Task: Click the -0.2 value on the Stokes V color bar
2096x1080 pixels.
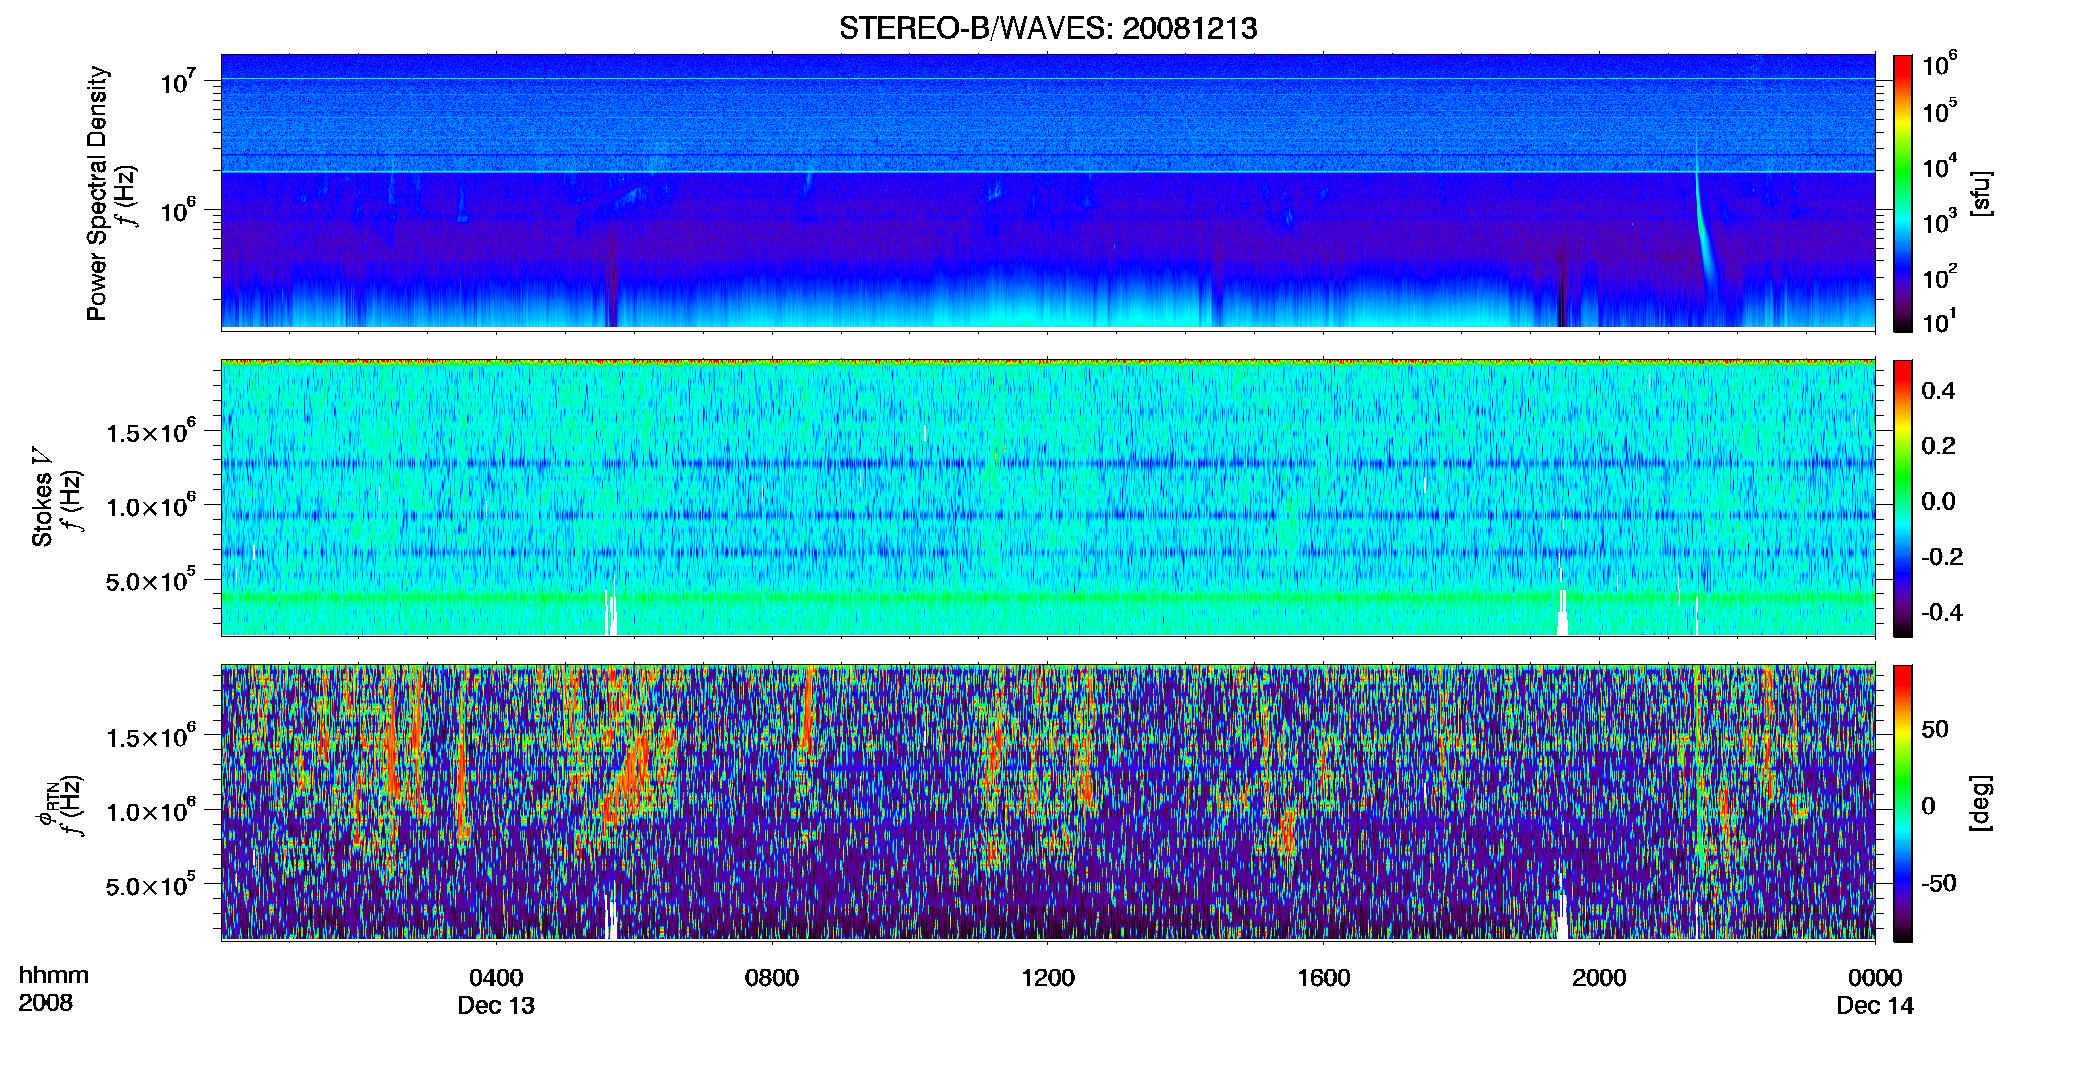Action: click(x=1942, y=557)
